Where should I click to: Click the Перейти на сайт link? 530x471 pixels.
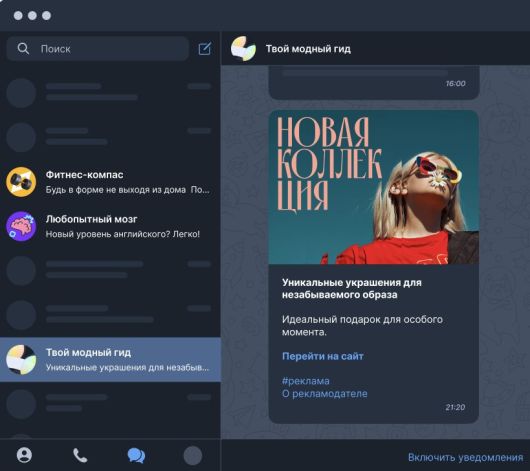(x=323, y=356)
